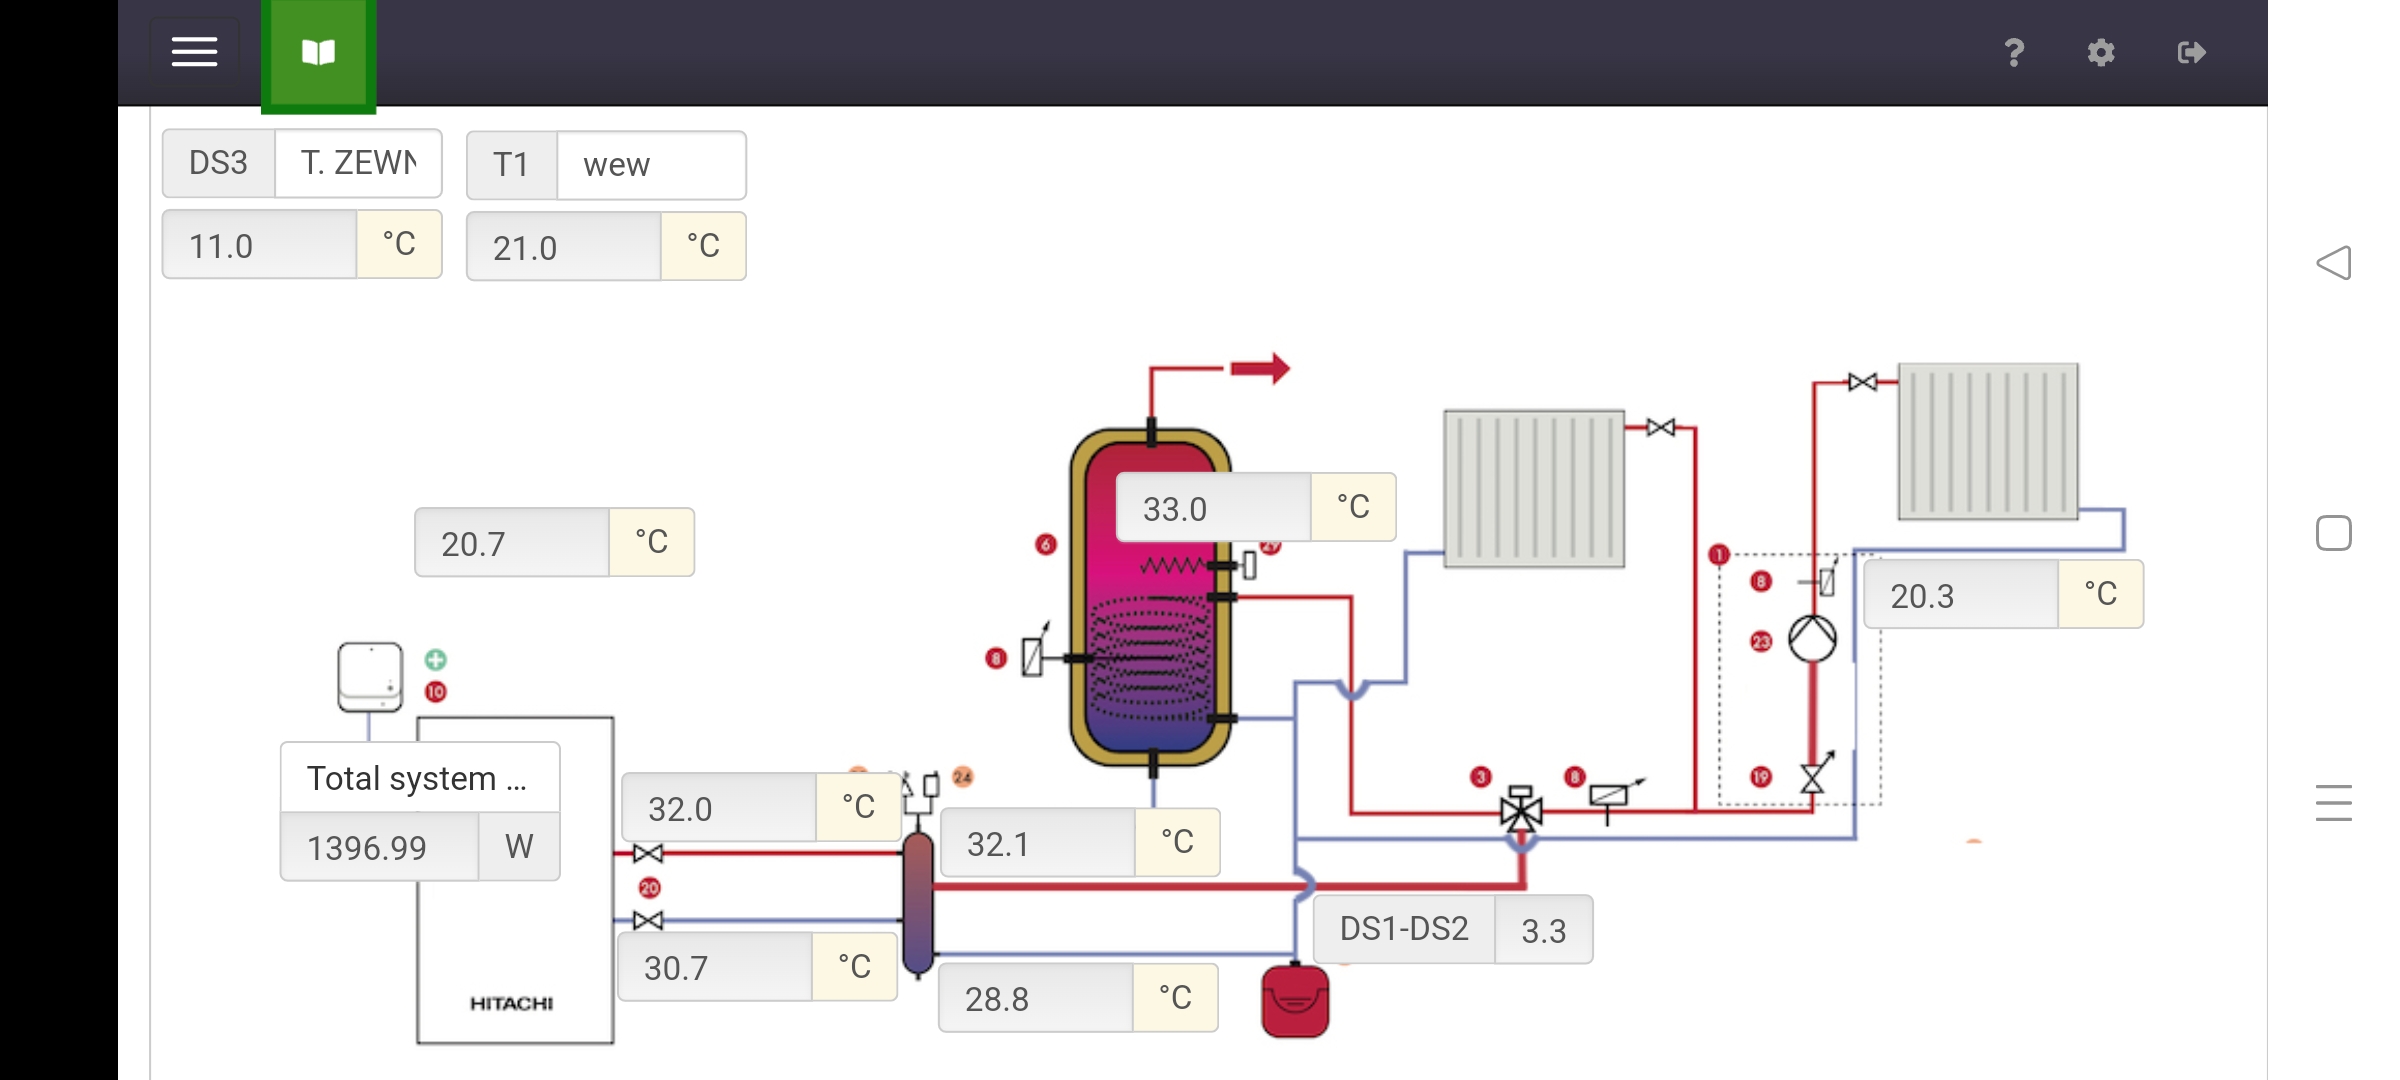The height and width of the screenshot is (1080, 2400).
Task: Select the T. ZEWN sensor name field
Action: tap(358, 163)
